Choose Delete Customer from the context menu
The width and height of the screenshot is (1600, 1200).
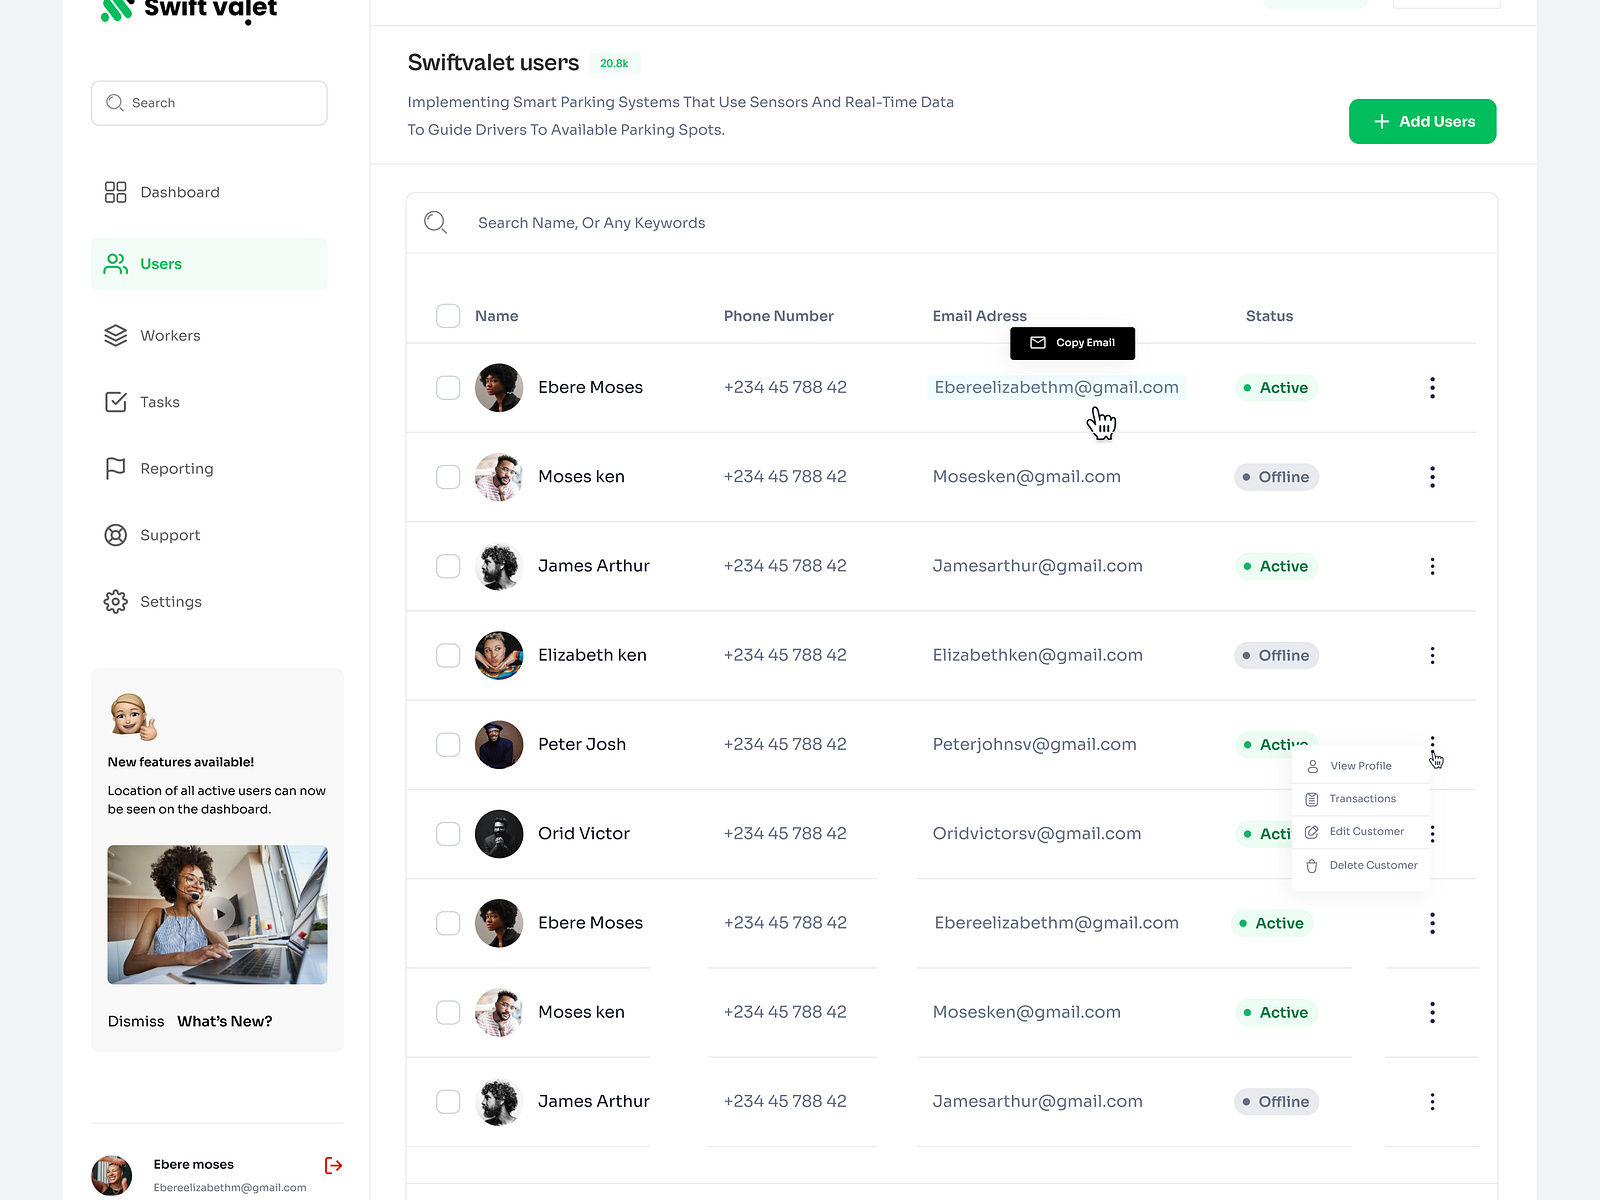point(1372,865)
